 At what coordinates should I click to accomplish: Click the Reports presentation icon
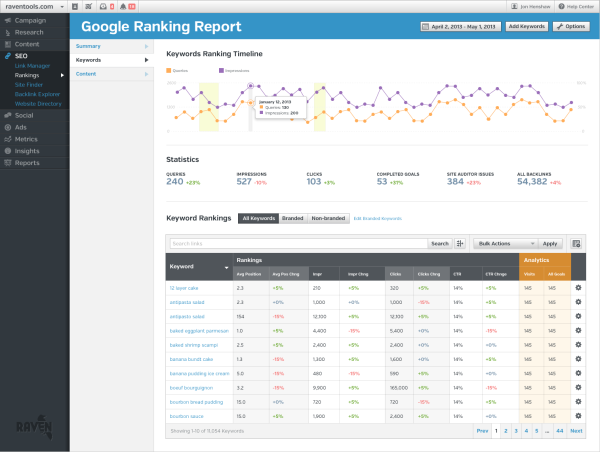click(x=8, y=163)
